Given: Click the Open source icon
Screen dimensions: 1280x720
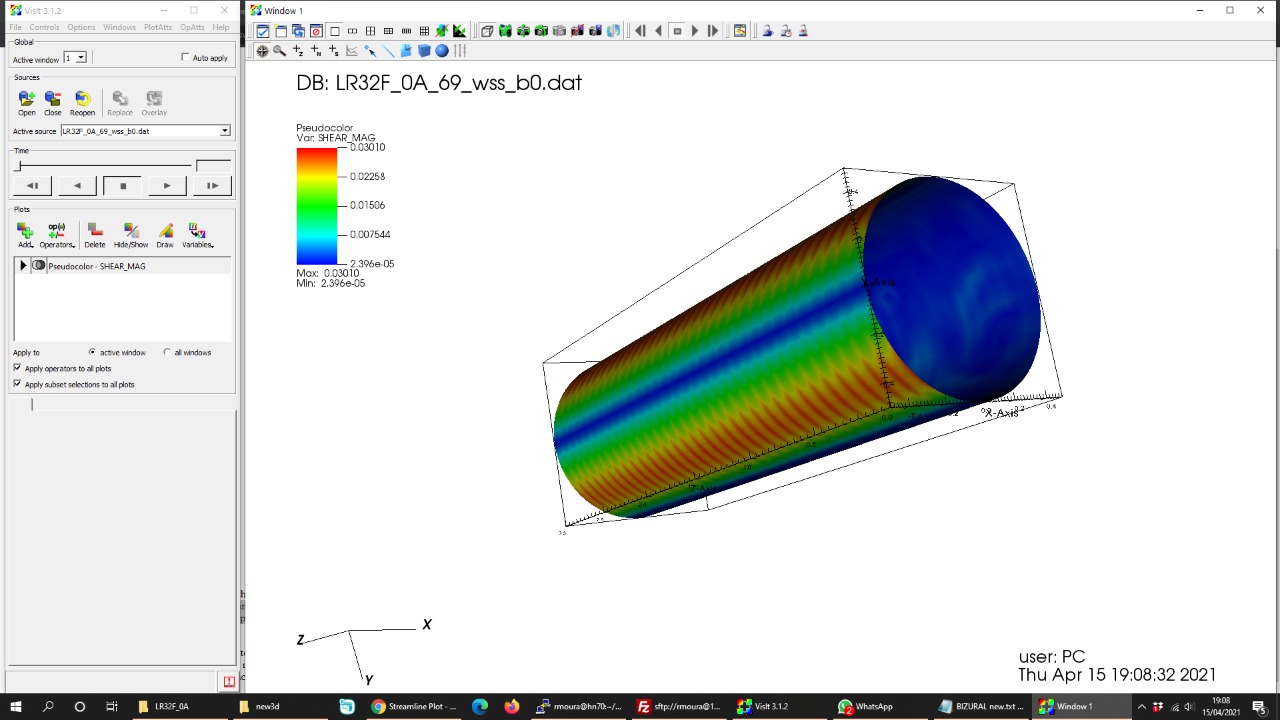Looking at the screenshot, I should coord(26,99).
